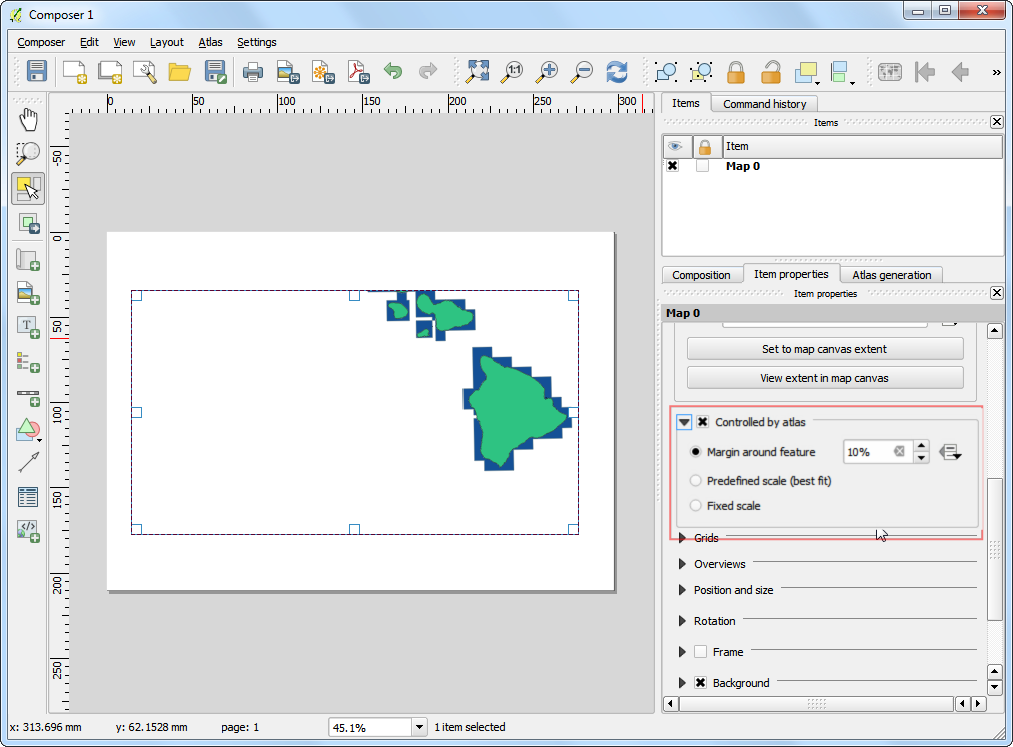Open the Layout menu
The width and height of the screenshot is (1013, 747).
(167, 42)
